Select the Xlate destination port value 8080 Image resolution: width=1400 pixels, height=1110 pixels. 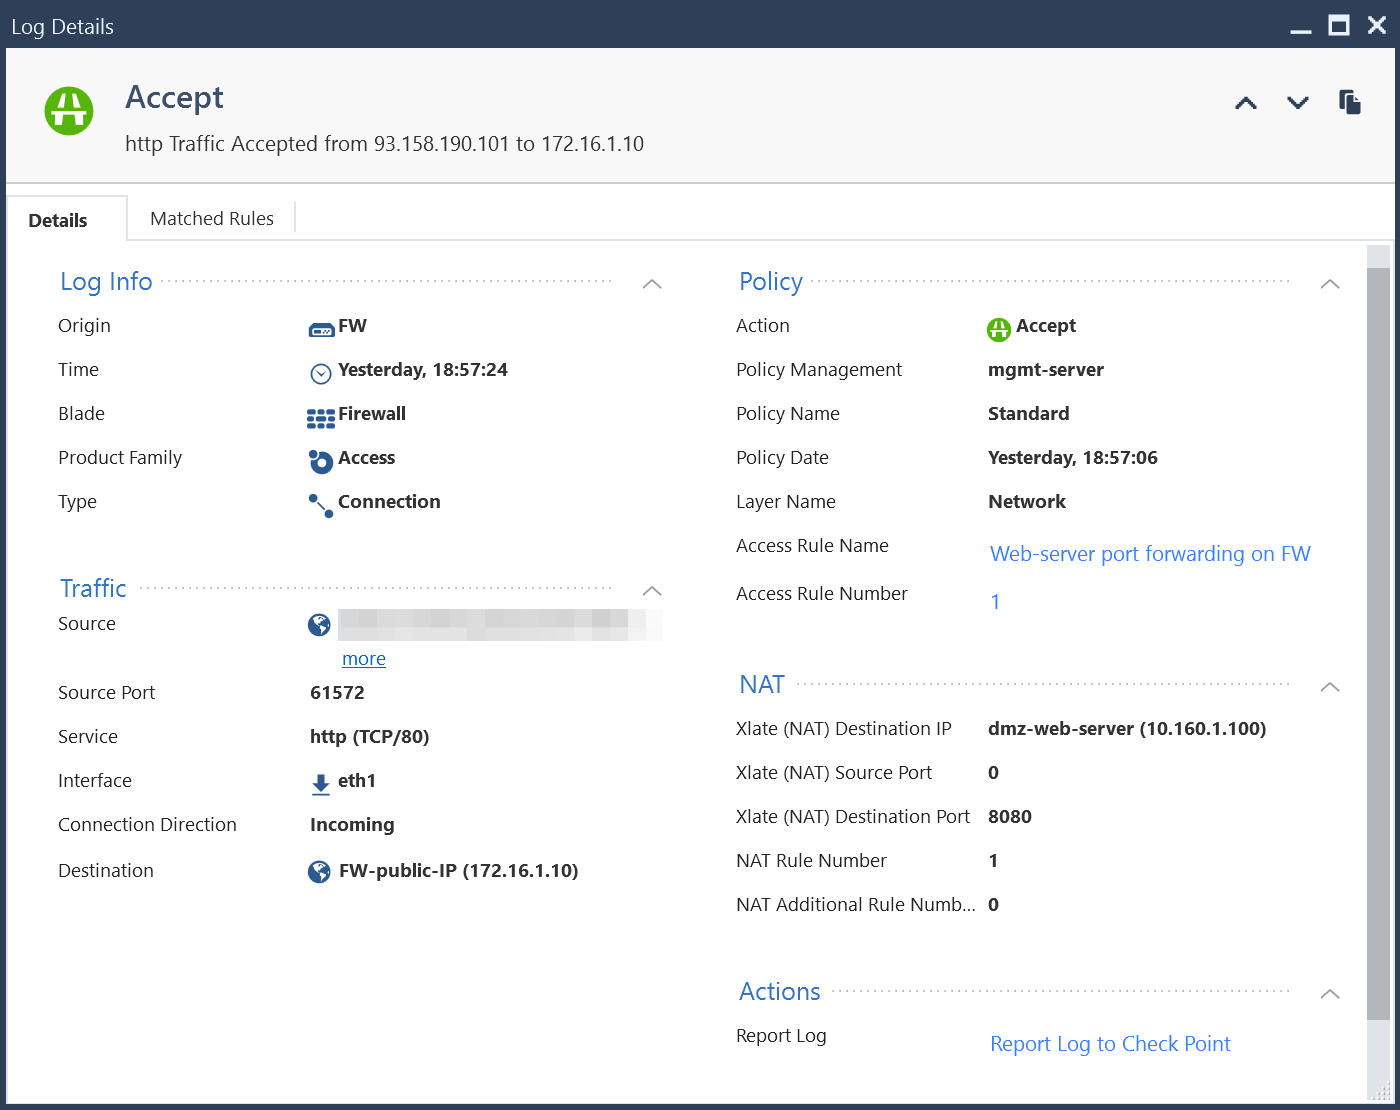(1009, 816)
